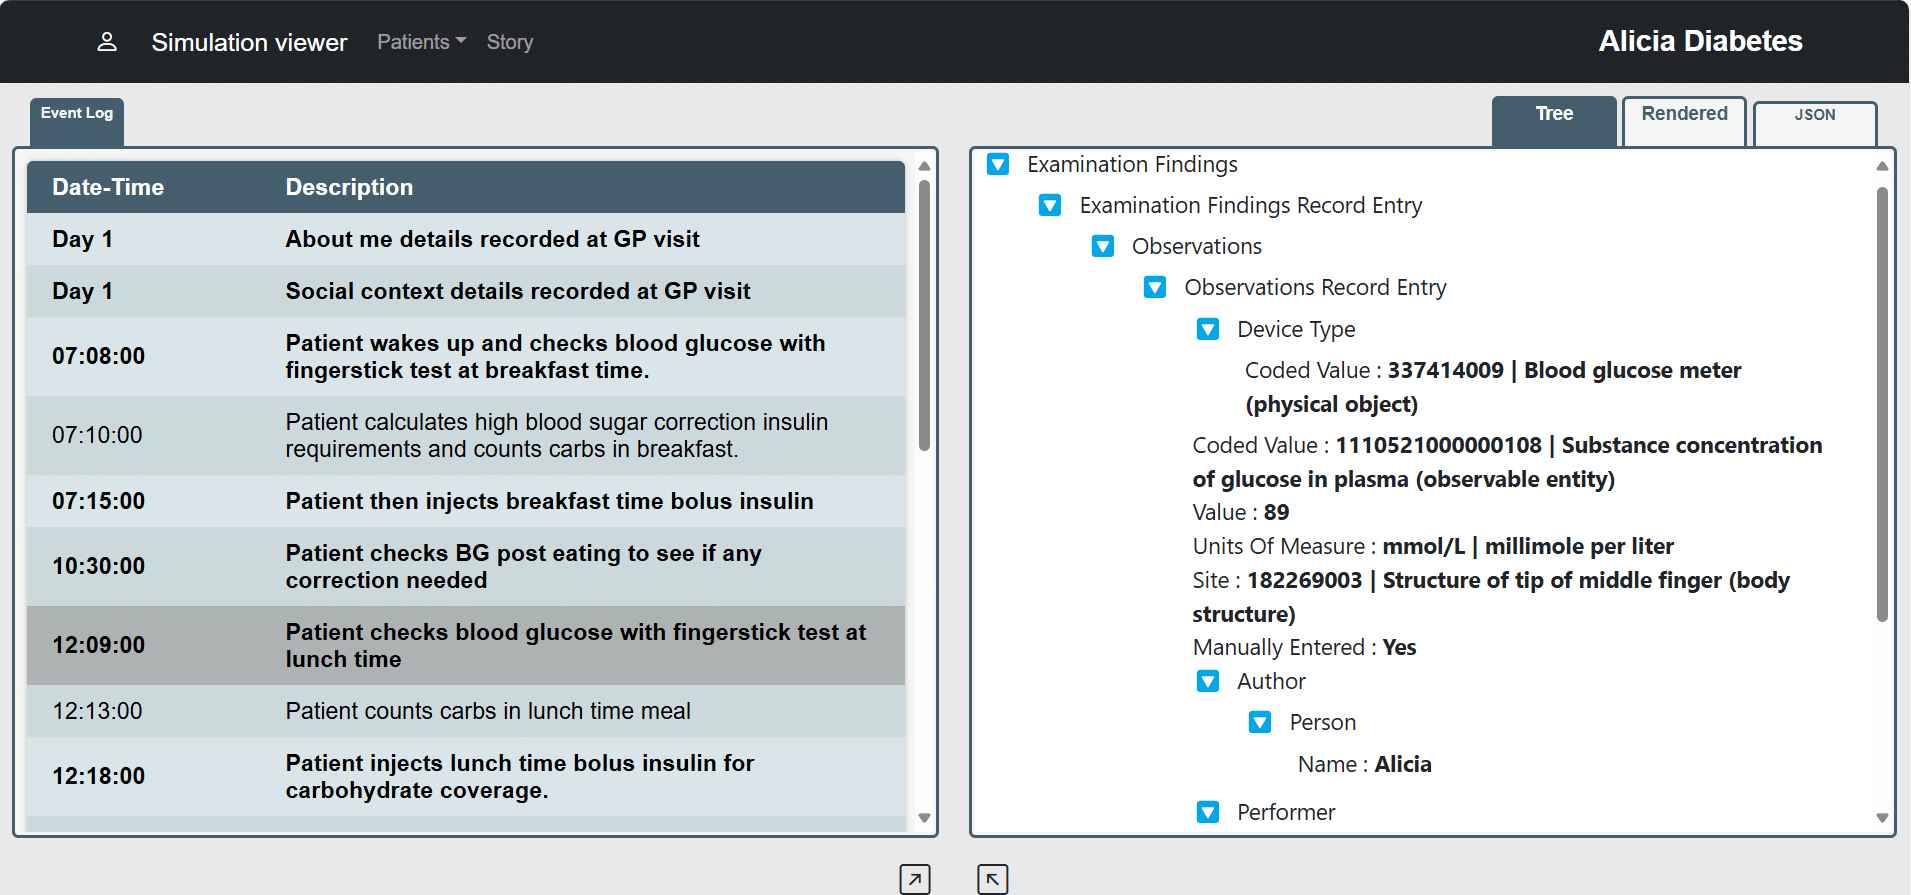Click the user profile icon
1911x895 pixels.
coord(107,41)
